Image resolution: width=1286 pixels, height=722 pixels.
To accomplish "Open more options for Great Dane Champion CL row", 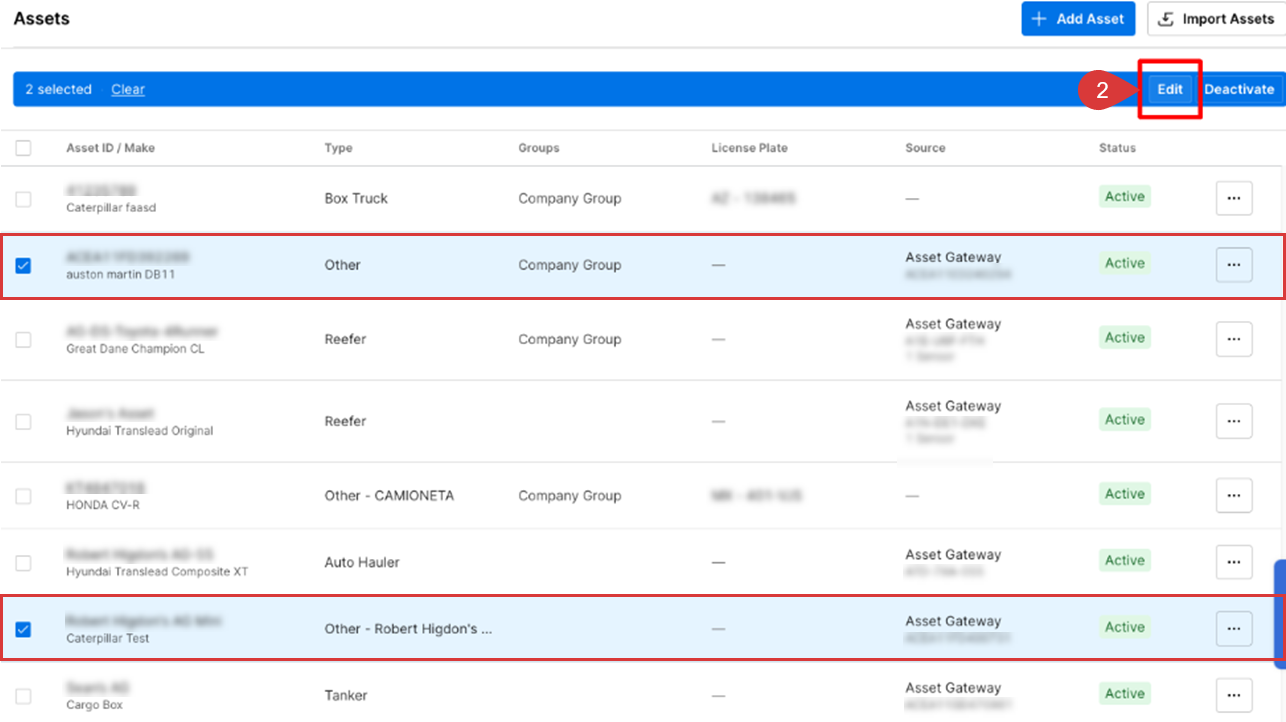I will click(1234, 339).
